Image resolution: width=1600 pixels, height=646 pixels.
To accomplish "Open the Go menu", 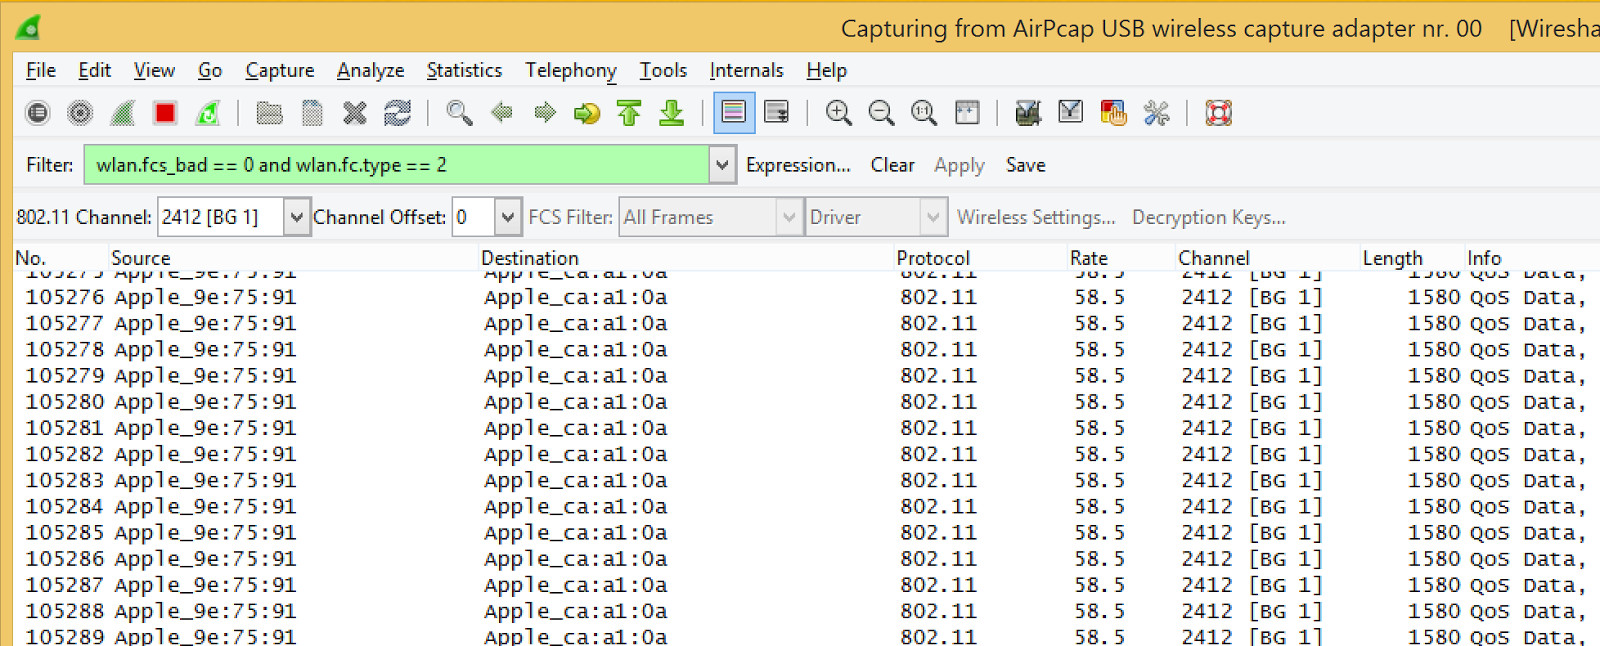I will click(210, 70).
